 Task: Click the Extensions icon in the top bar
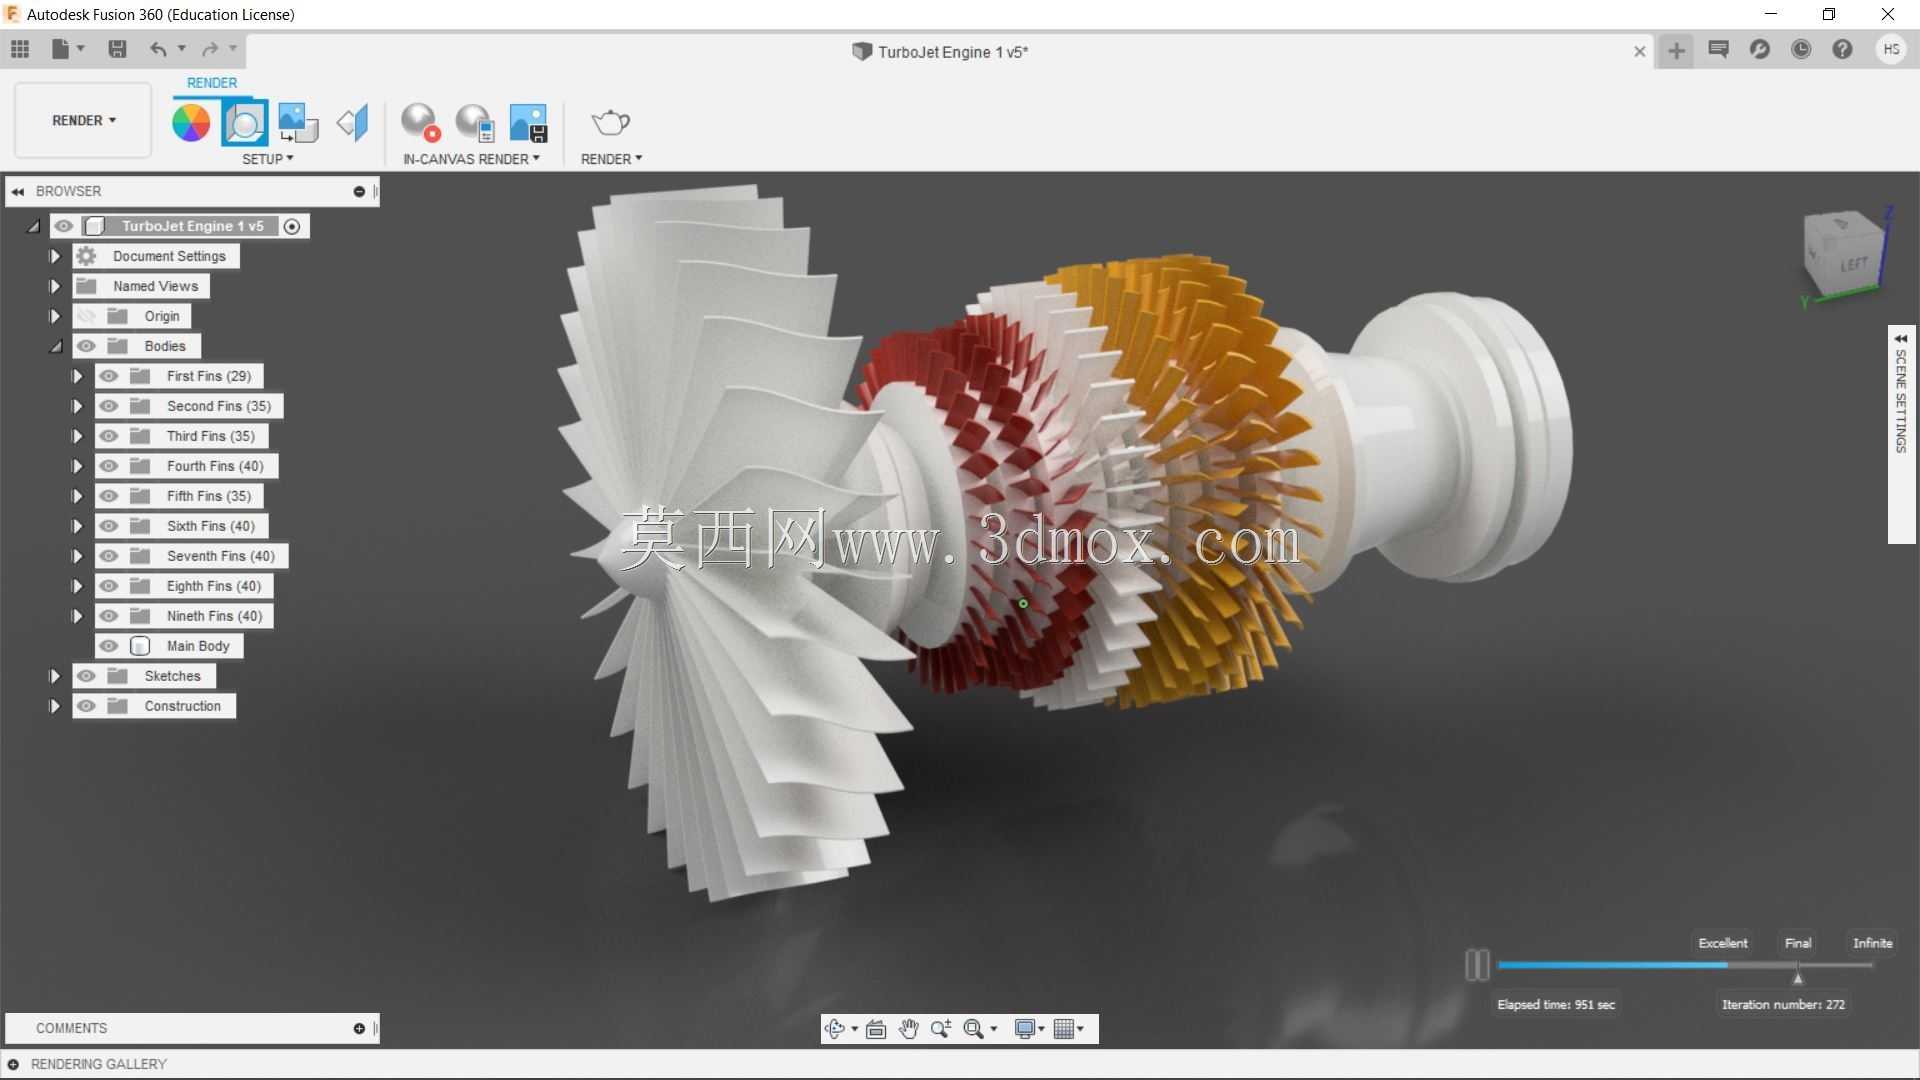click(1760, 49)
